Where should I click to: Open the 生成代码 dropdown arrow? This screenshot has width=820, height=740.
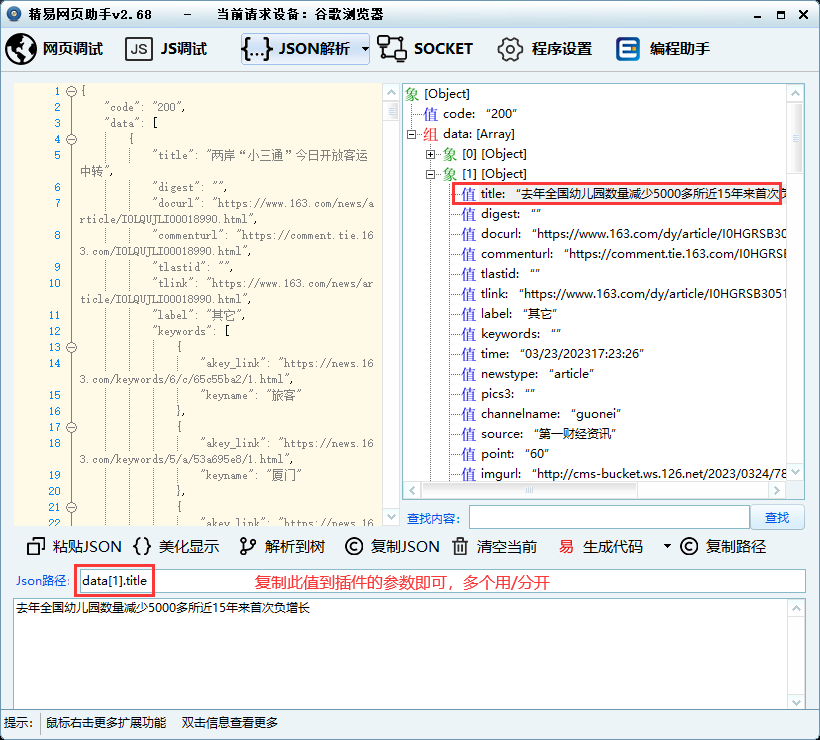coord(667,547)
